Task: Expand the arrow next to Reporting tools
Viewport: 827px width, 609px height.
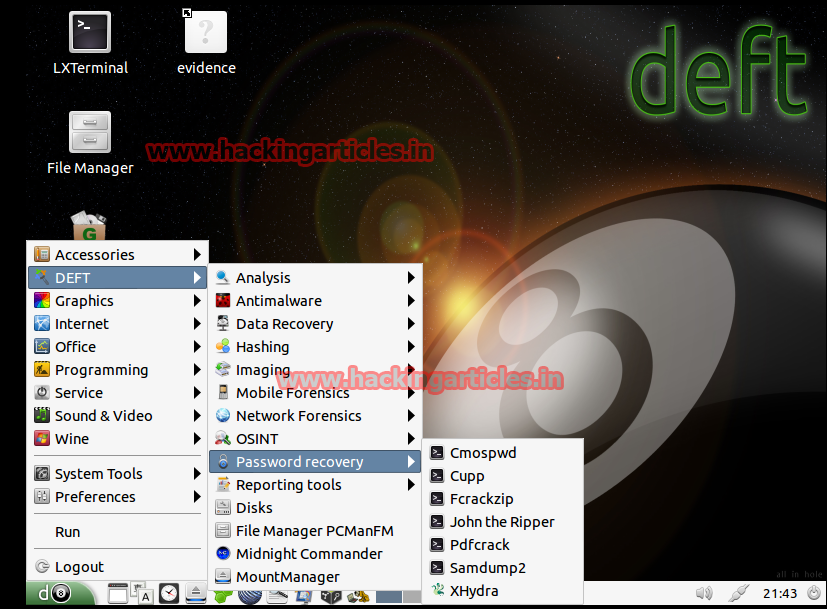Action: pos(411,485)
